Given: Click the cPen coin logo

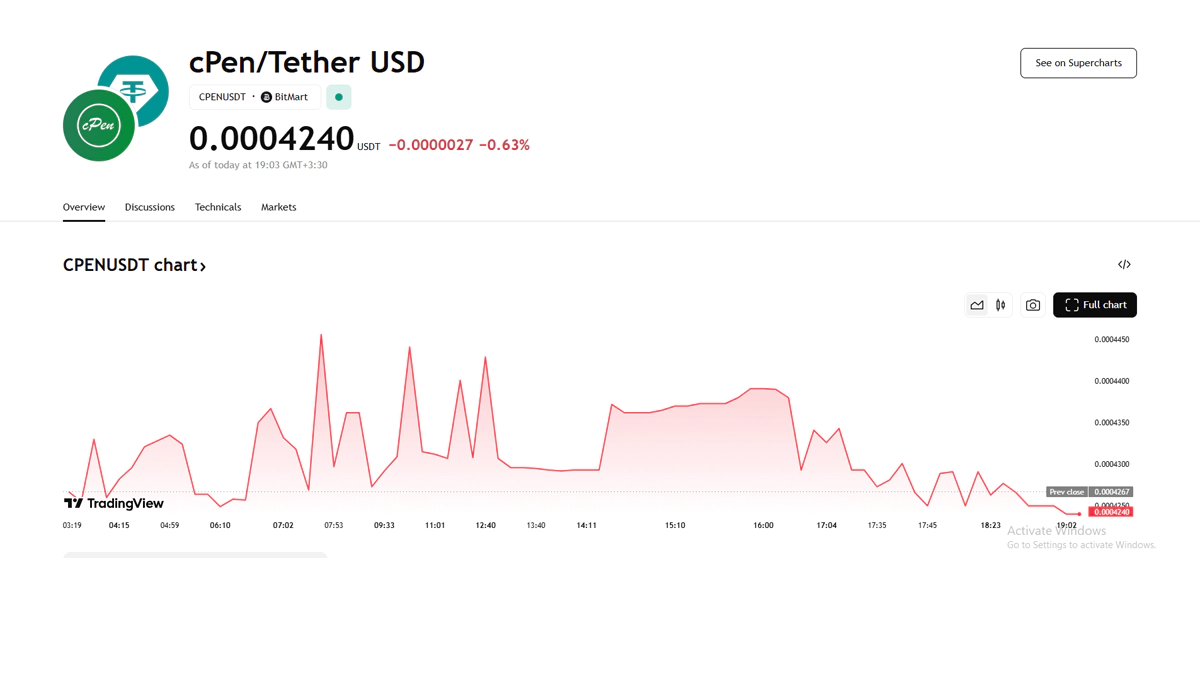Looking at the screenshot, I should pos(98,126).
